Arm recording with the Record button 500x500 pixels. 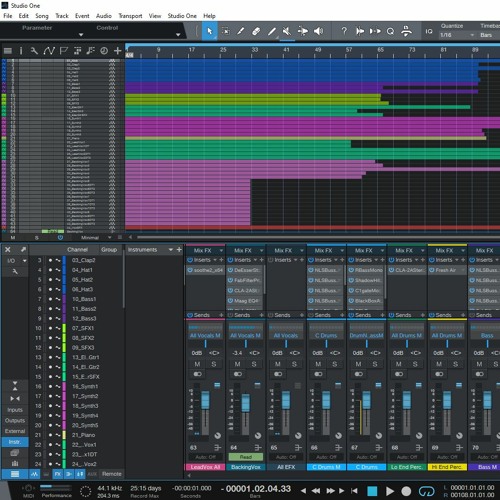point(406,491)
